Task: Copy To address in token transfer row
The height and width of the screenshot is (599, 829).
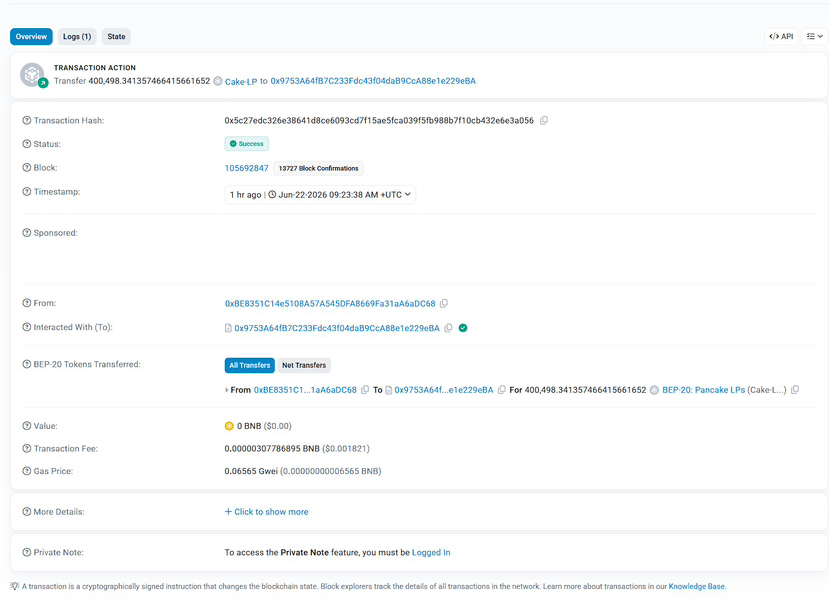Action: tap(502, 390)
